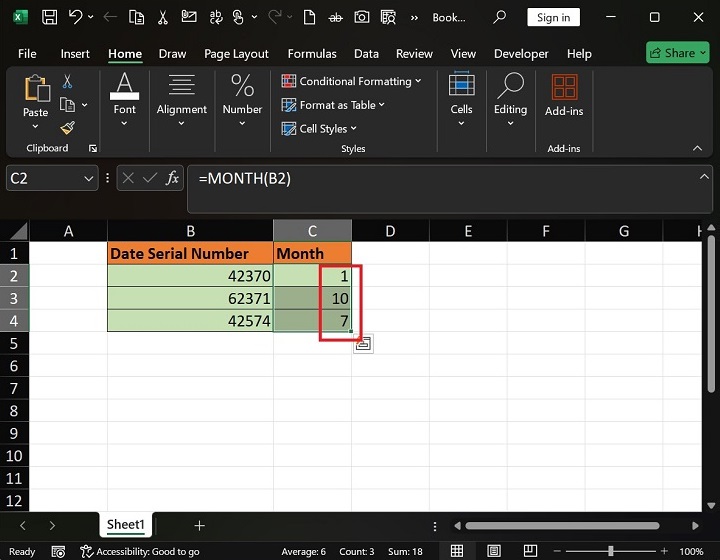Click the Share button
This screenshot has width=720, height=560.
[677, 53]
